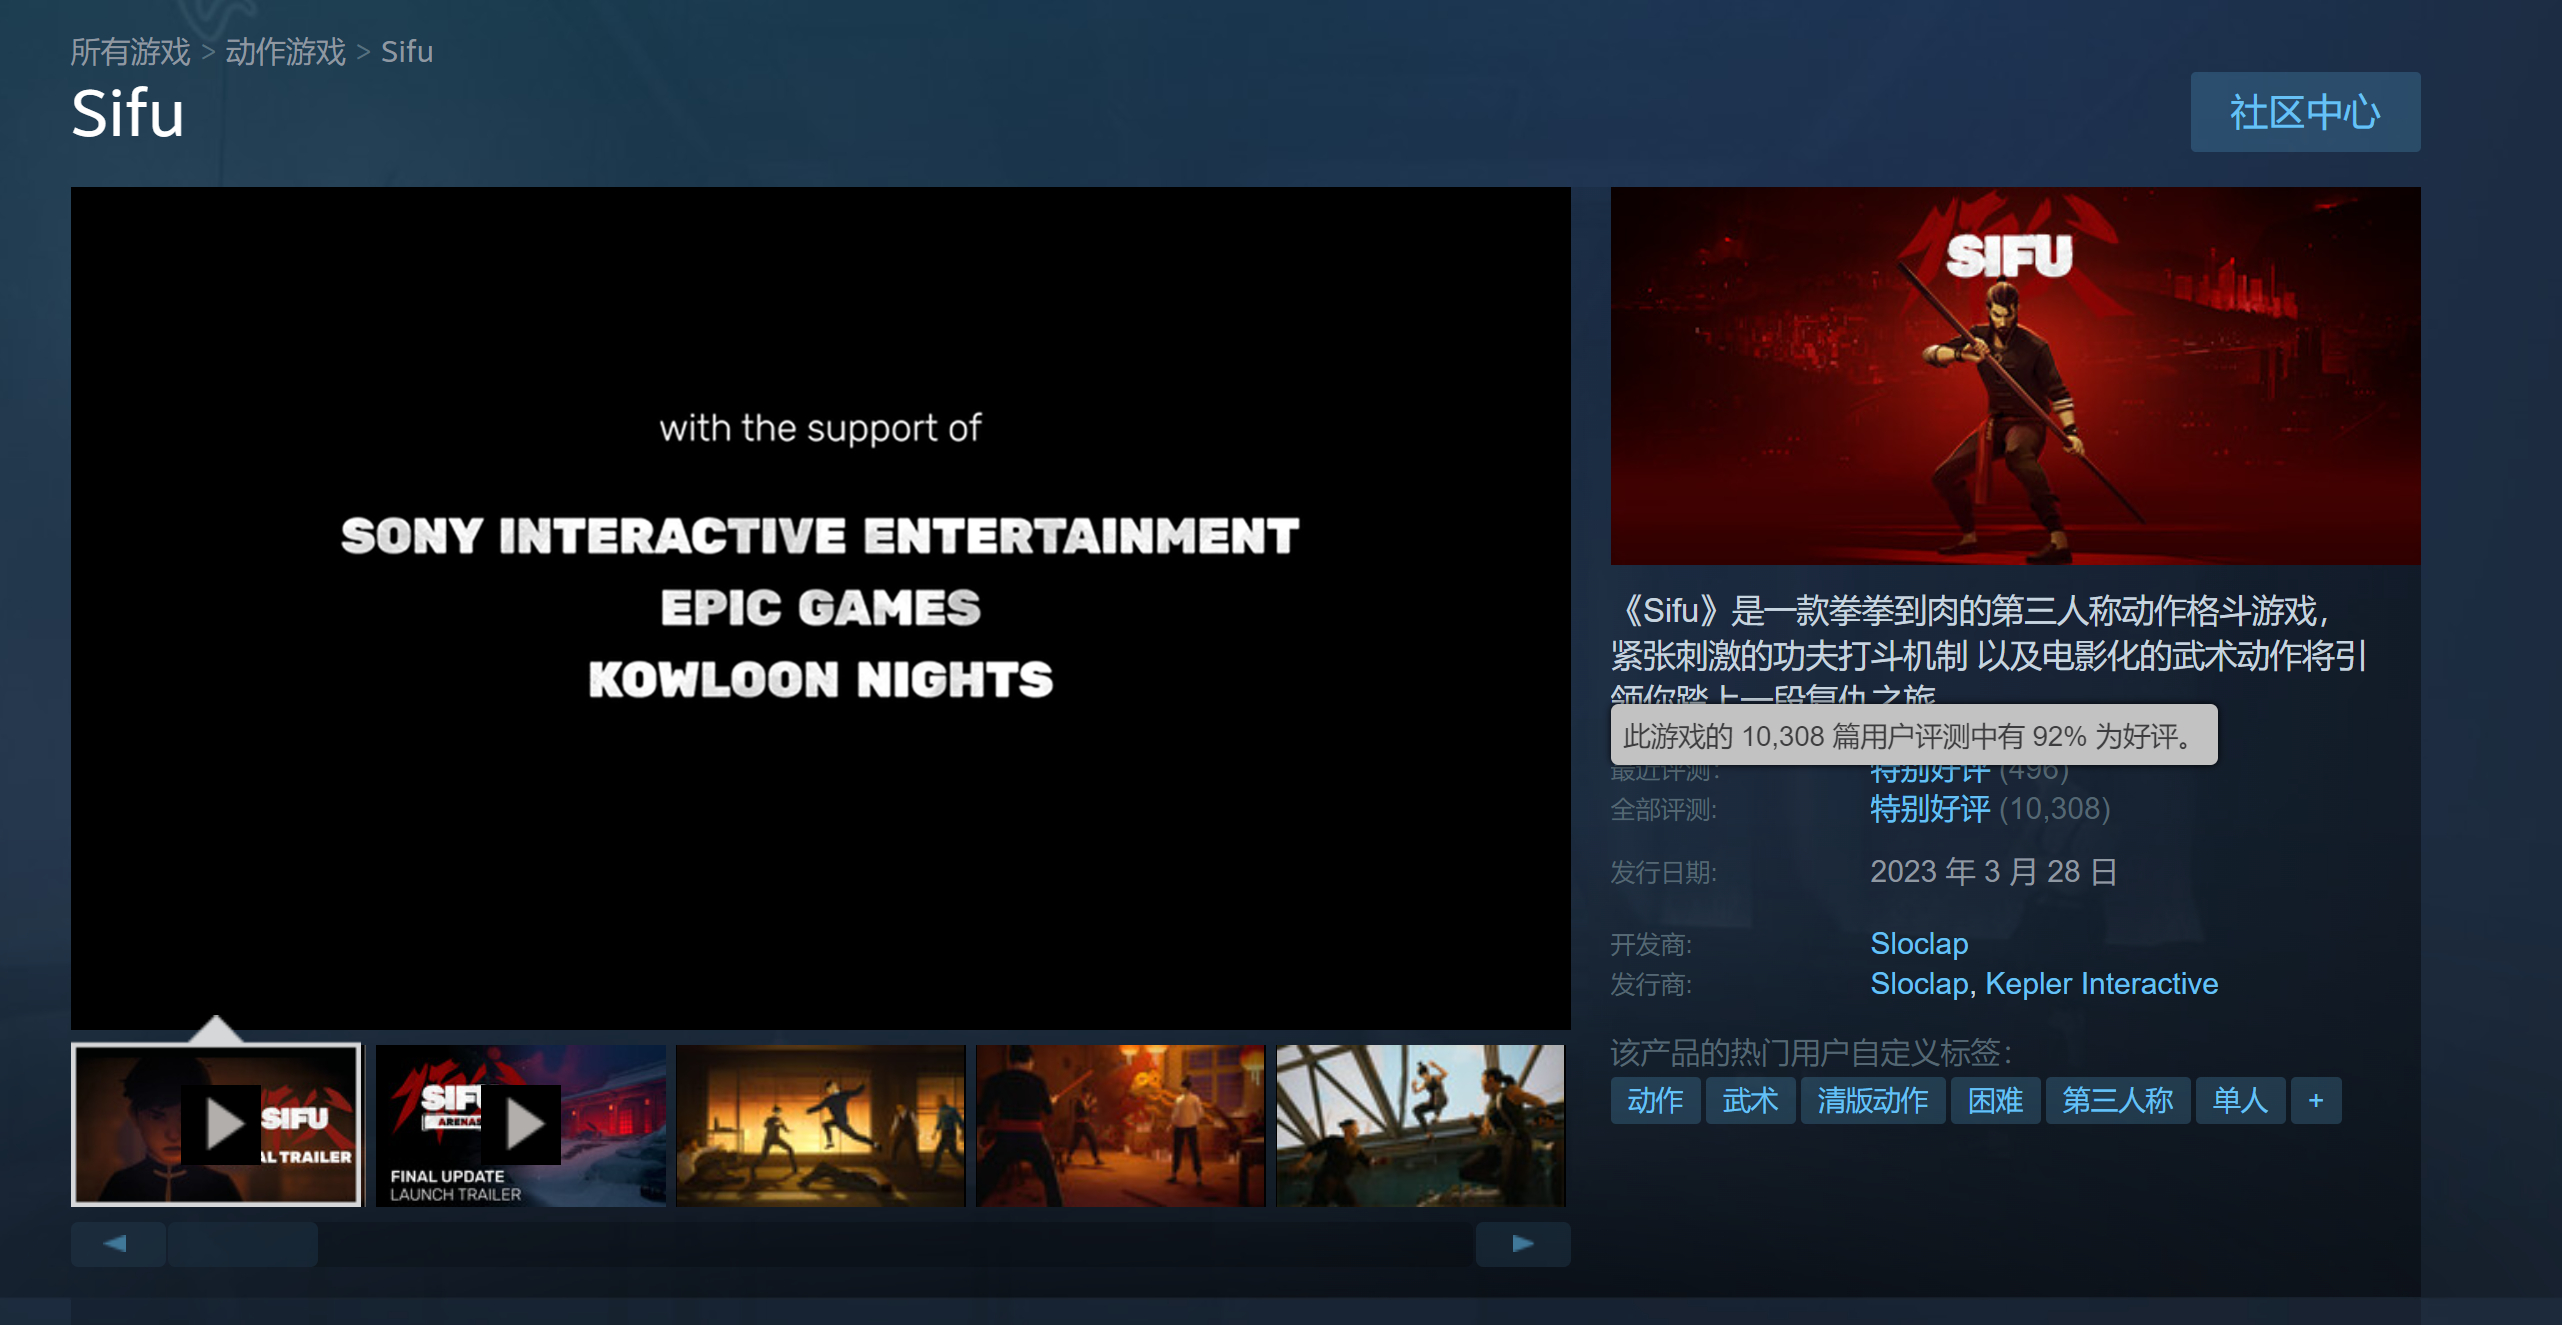Click the plus button to add tags

pyautogui.click(x=2316, y=1101)
